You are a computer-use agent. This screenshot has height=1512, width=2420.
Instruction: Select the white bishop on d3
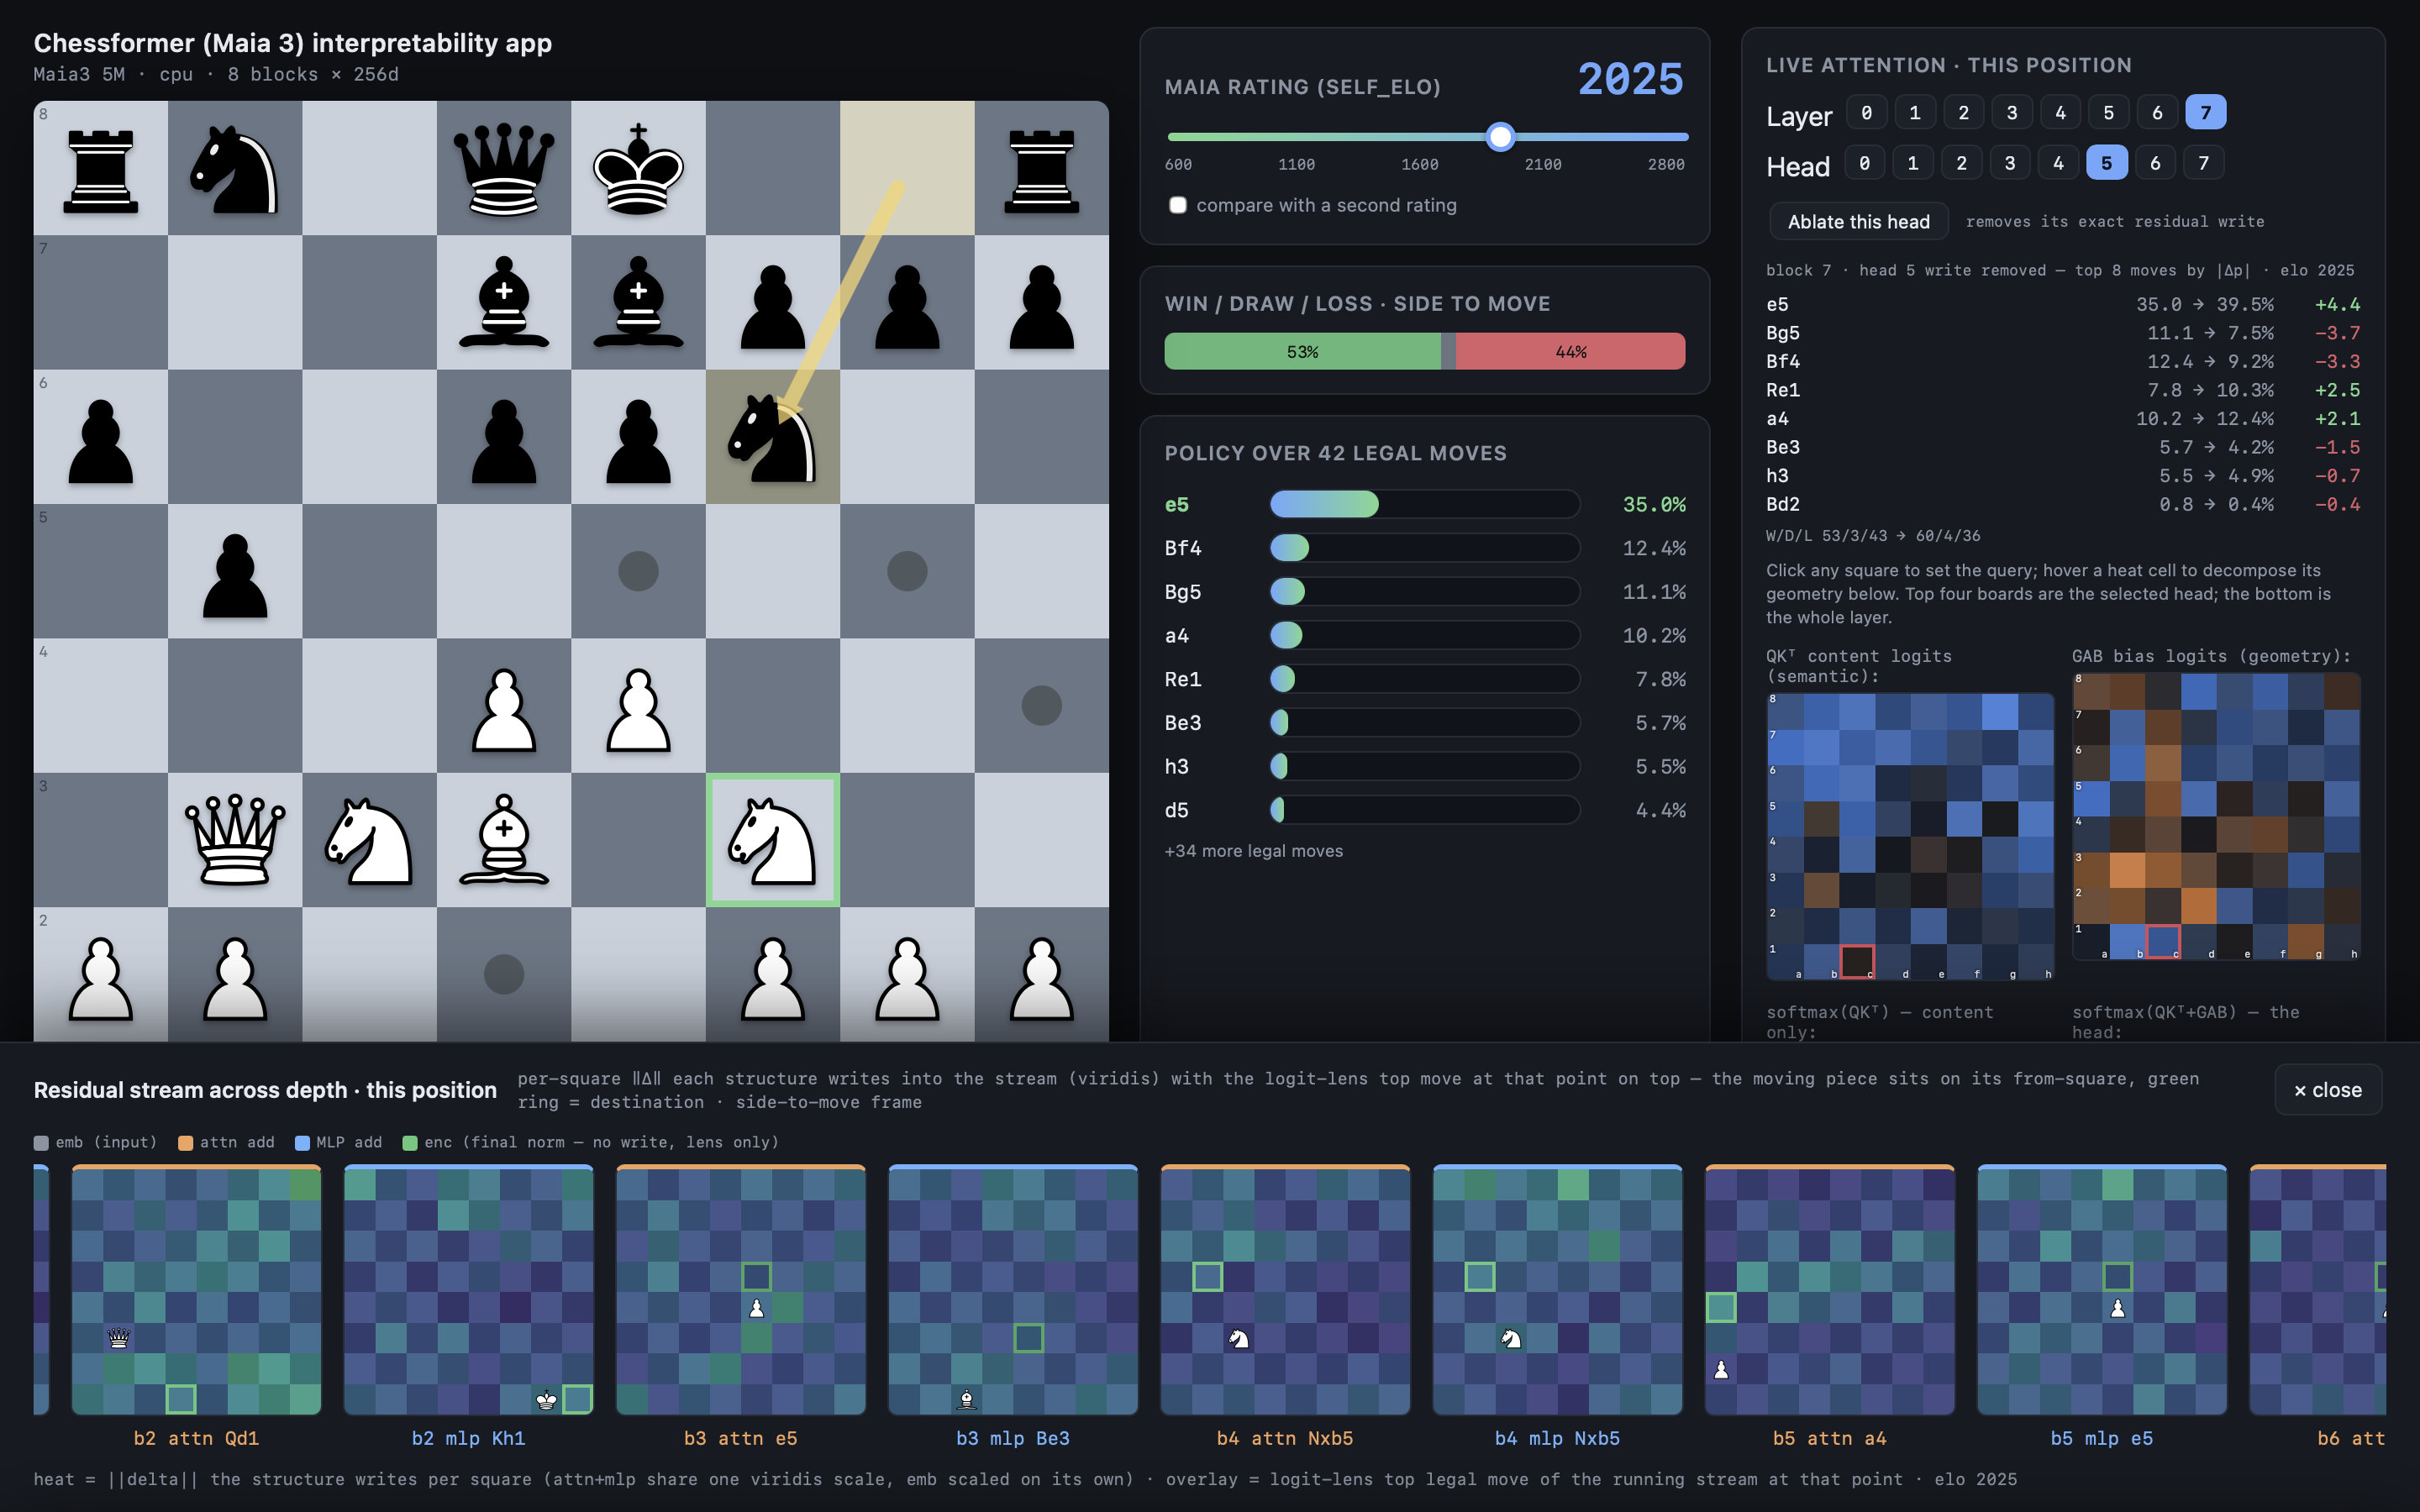tap(504, 840)
